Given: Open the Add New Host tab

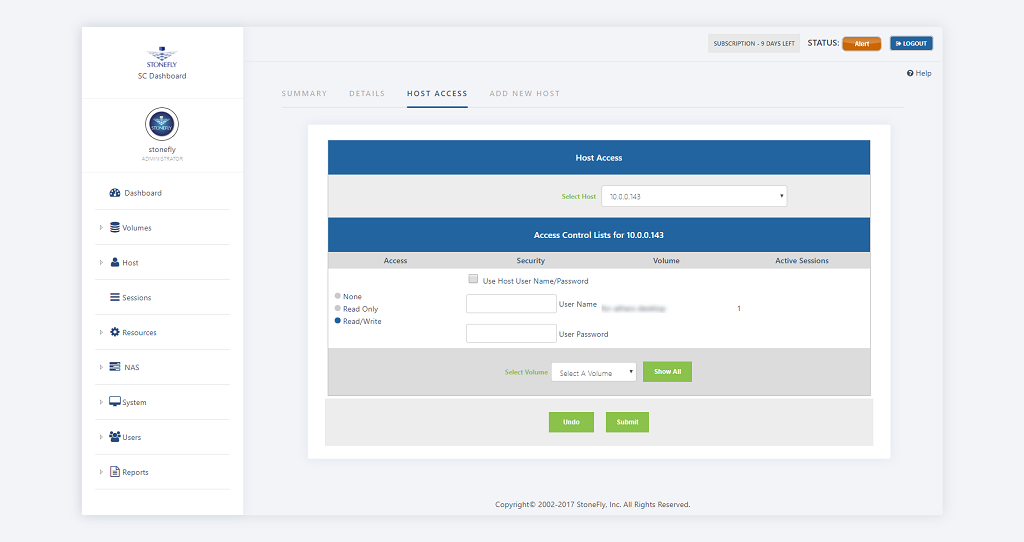Looking at the screenshot, I should [524, 94].
